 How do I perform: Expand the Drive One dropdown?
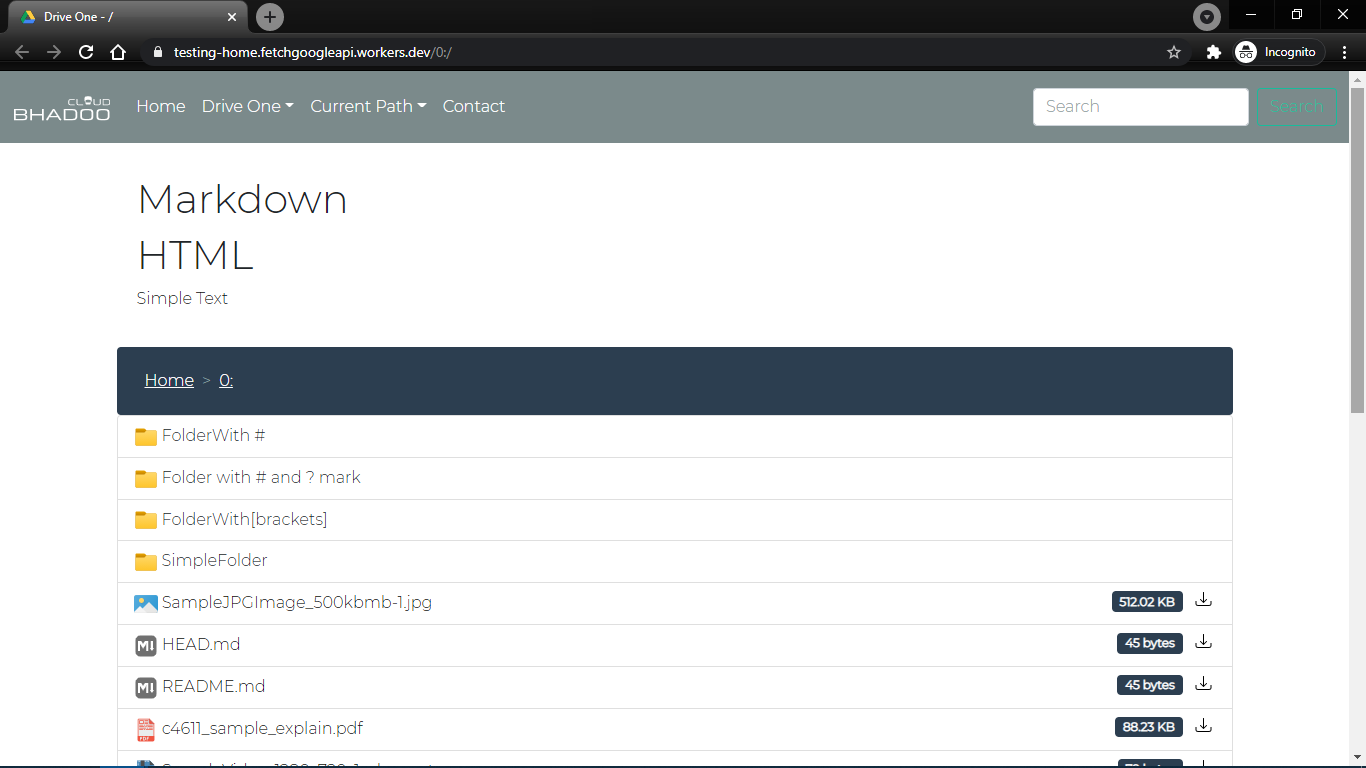click(x=247, y=106)
